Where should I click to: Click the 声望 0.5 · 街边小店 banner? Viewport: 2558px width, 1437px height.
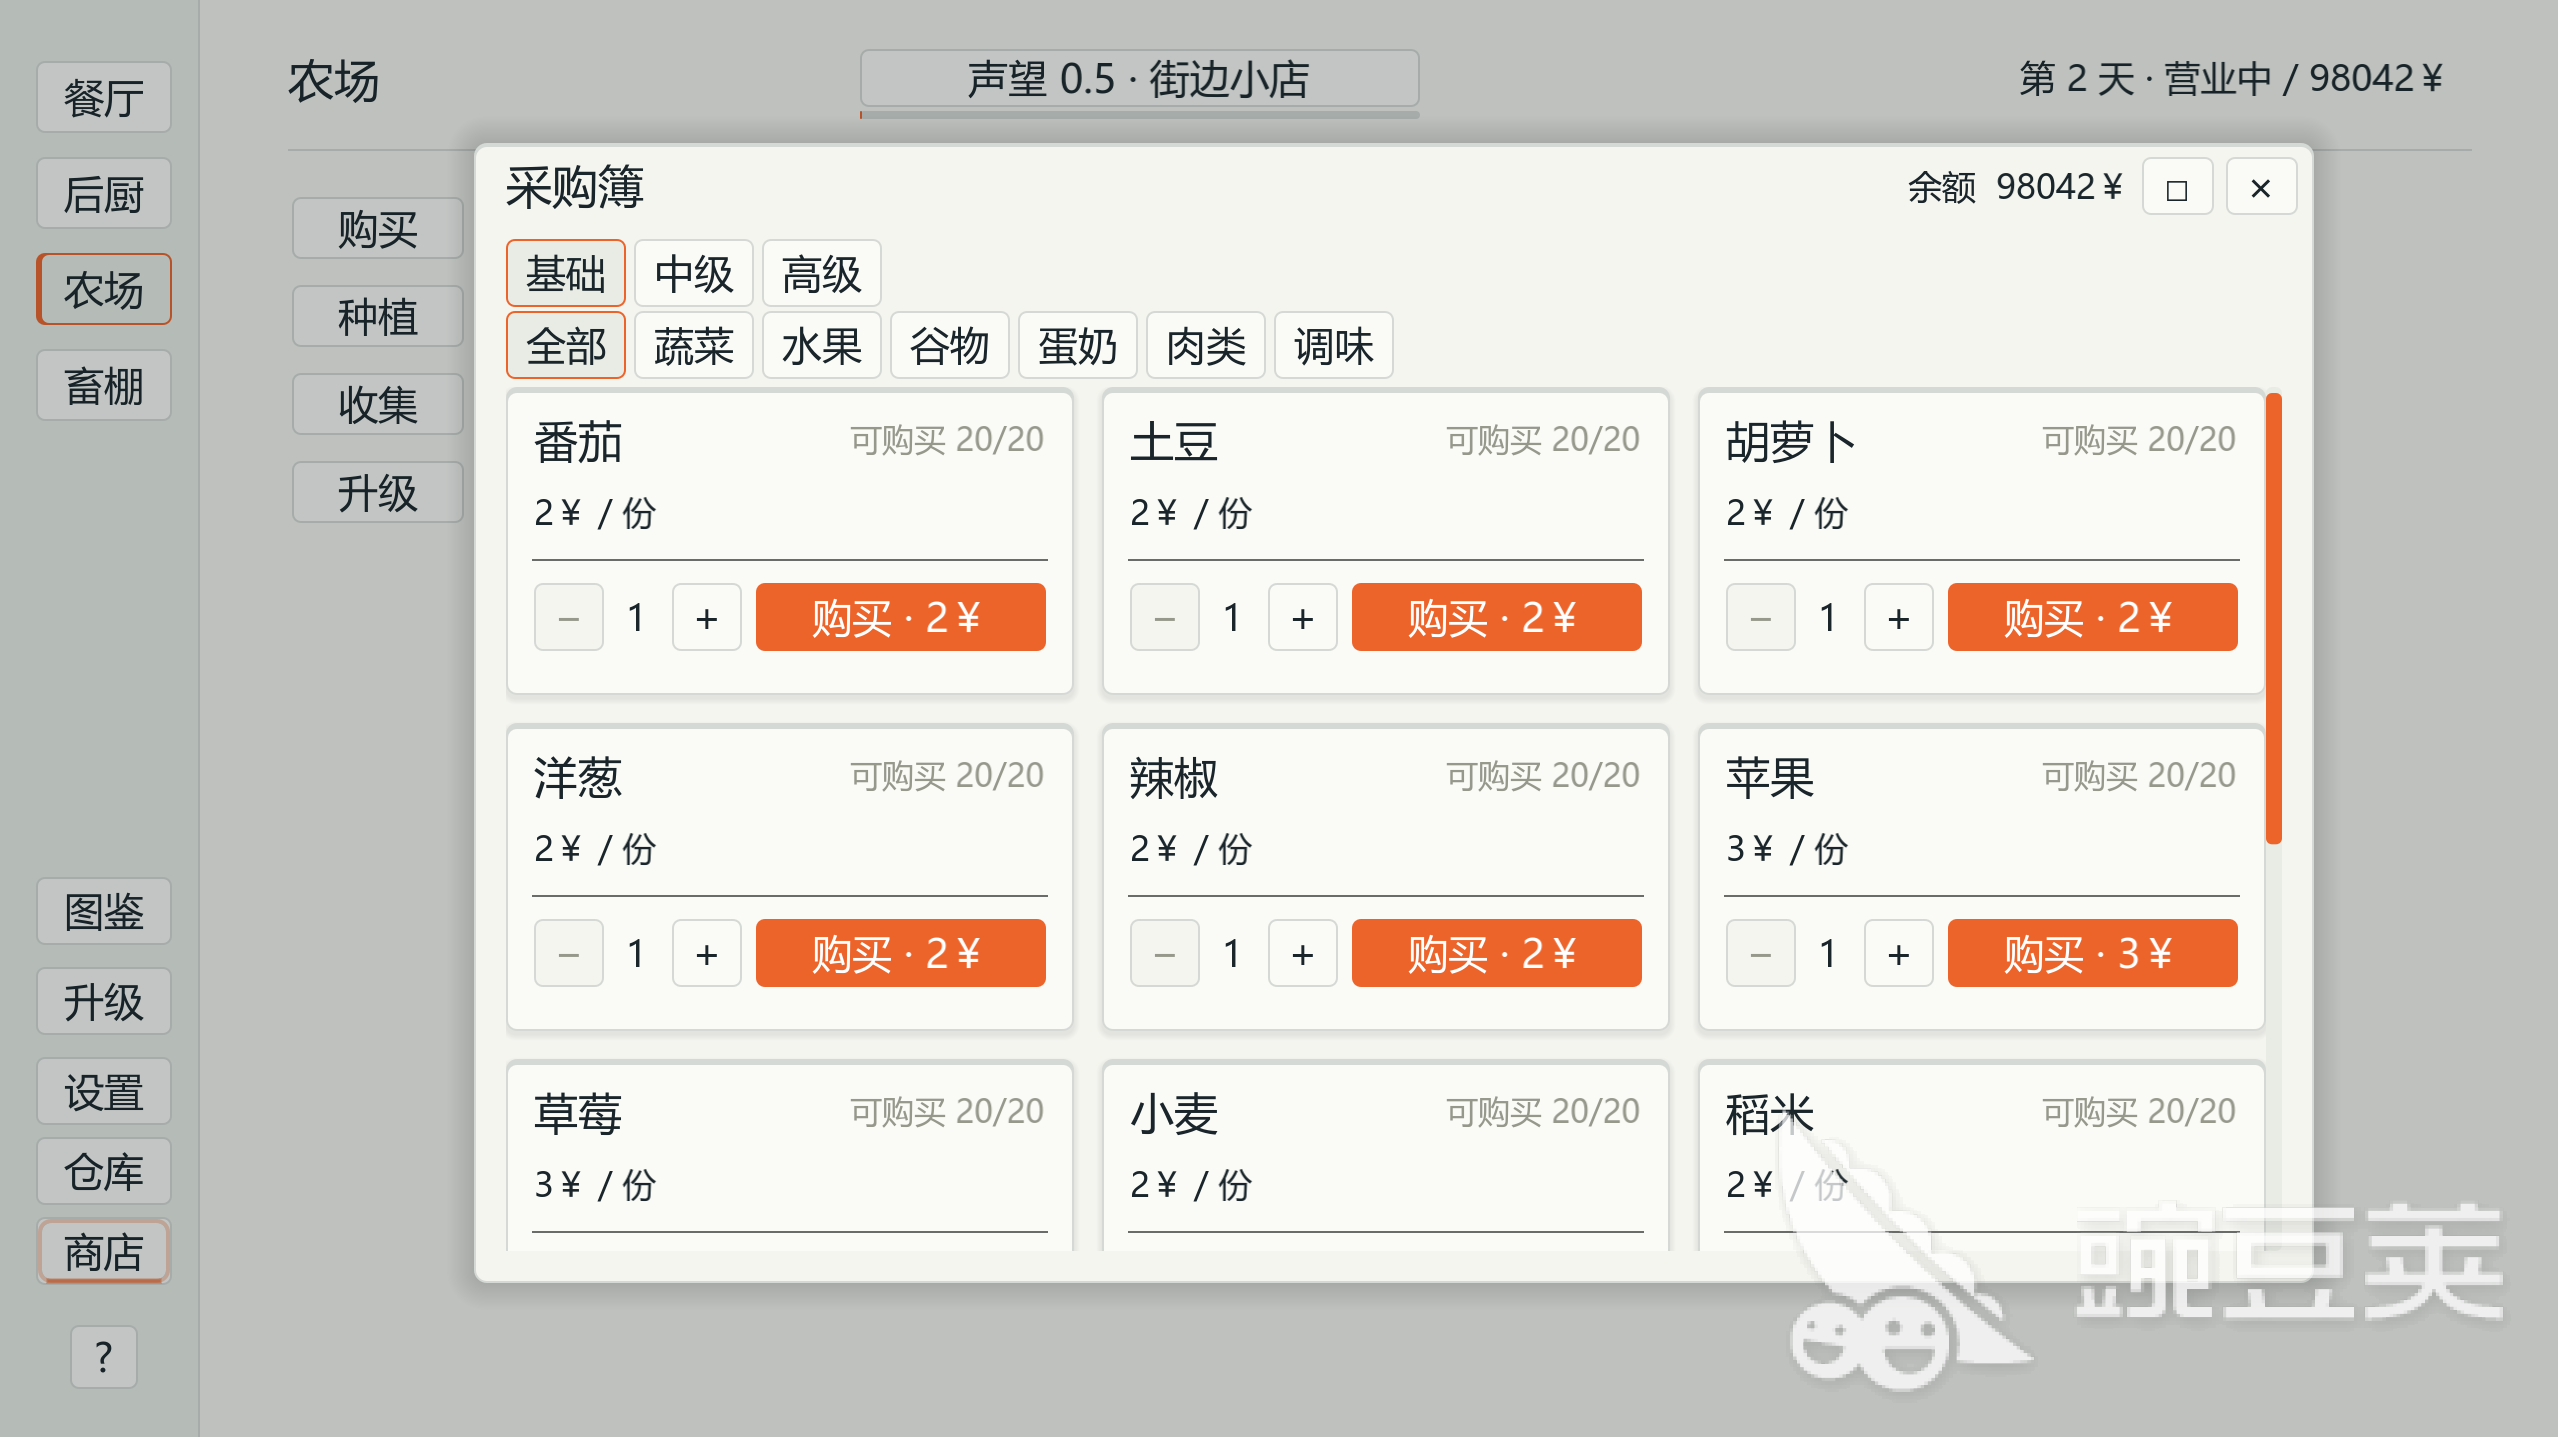1139,78
